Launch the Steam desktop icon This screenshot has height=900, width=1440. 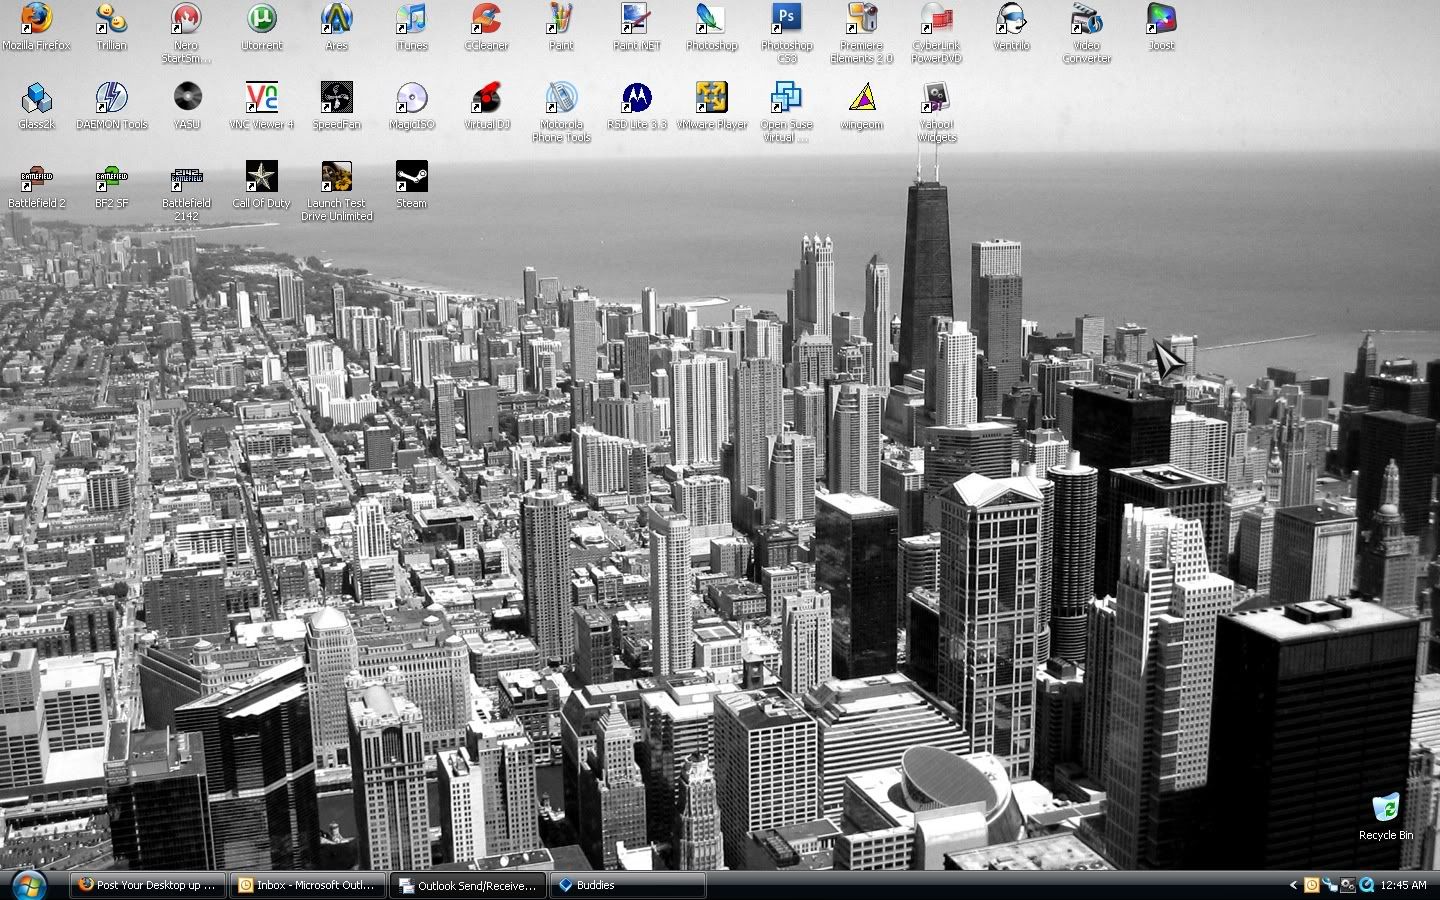411,185
